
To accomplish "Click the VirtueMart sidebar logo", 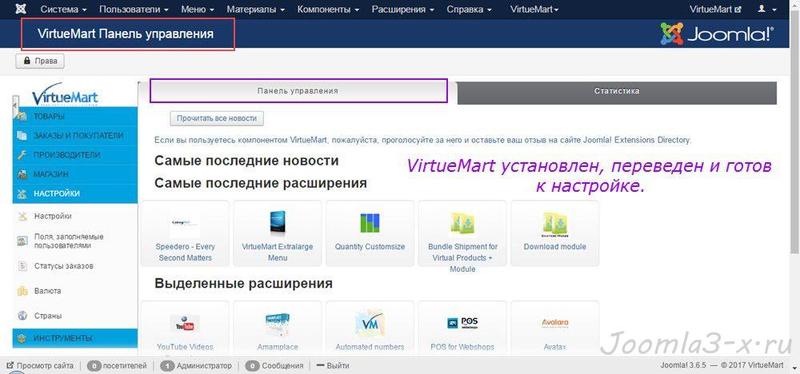I will tap(65, 94).
